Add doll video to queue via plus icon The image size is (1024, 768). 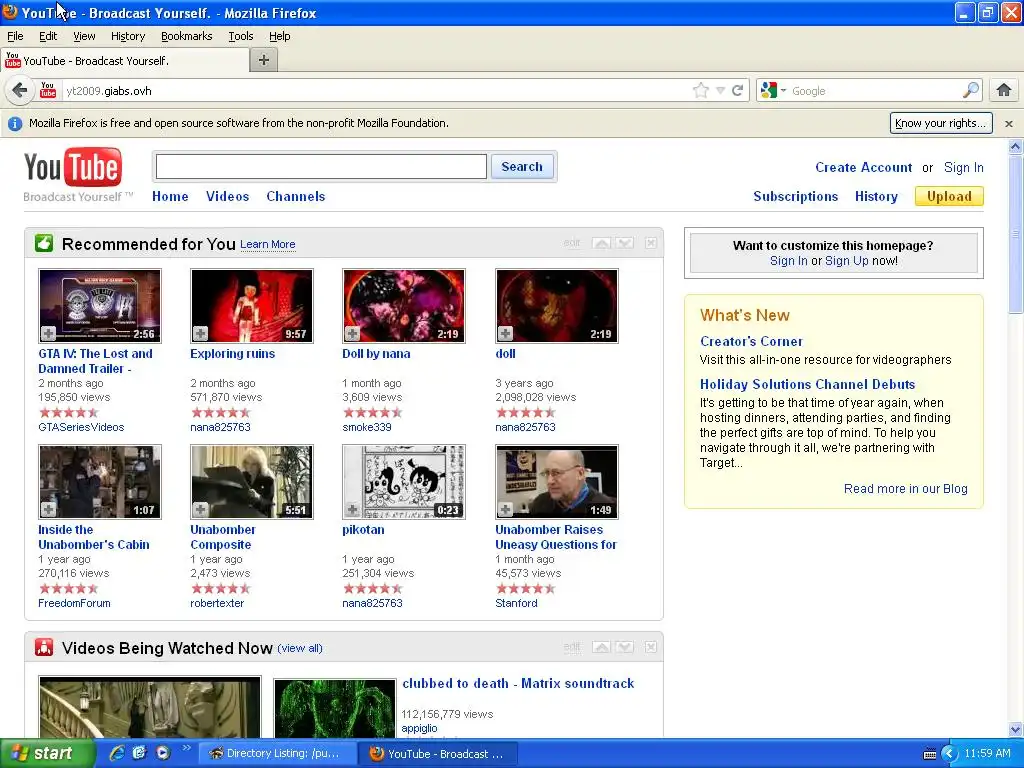(505, 334)
